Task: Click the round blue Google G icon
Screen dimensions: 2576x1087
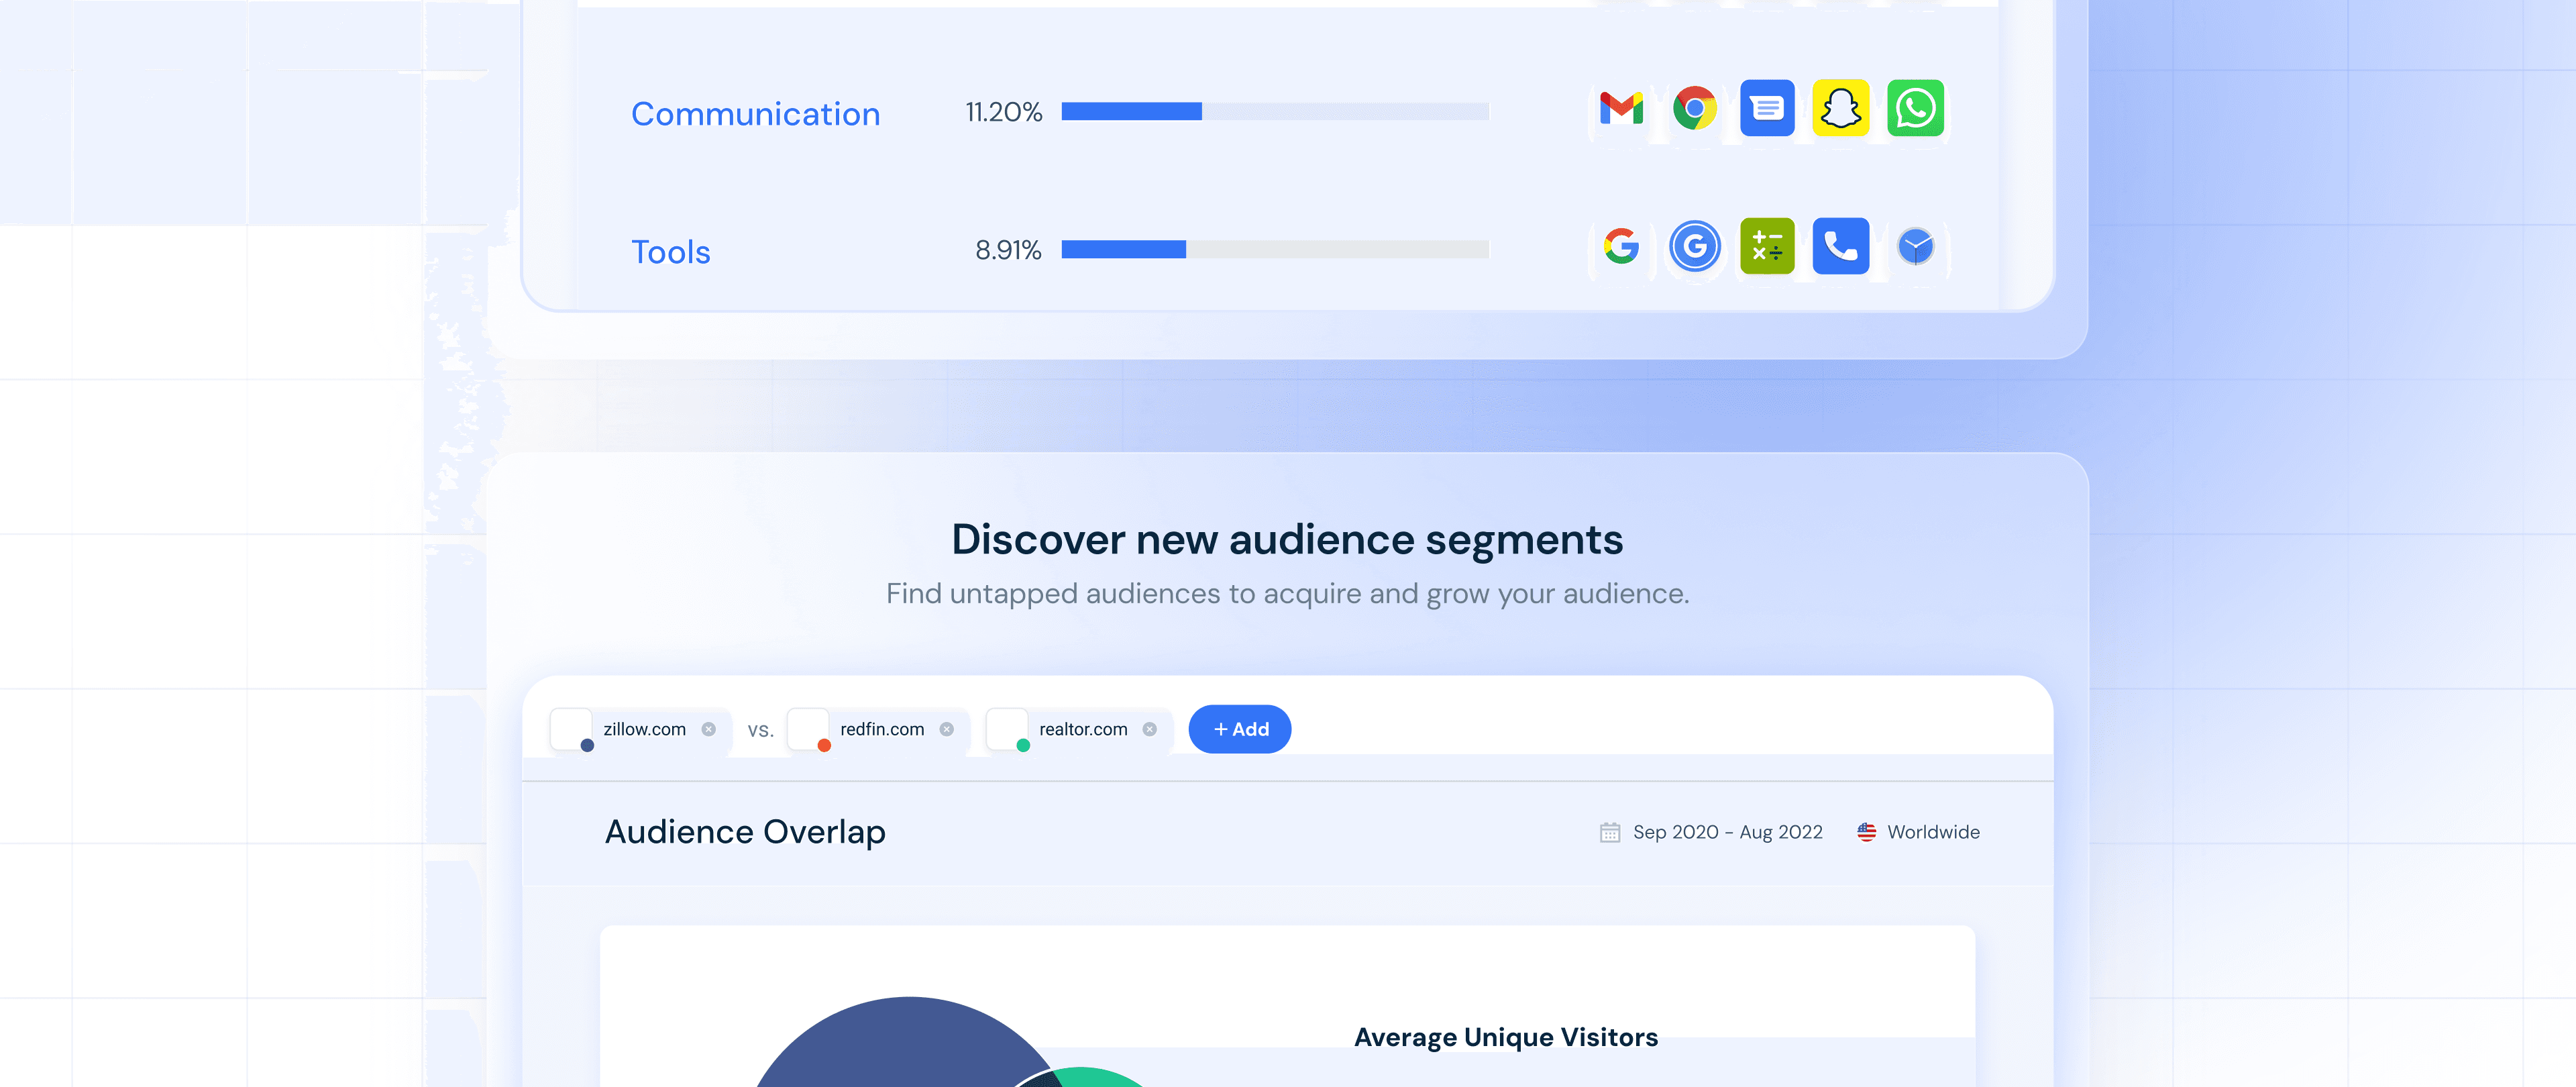Action: coord(1694,246)
